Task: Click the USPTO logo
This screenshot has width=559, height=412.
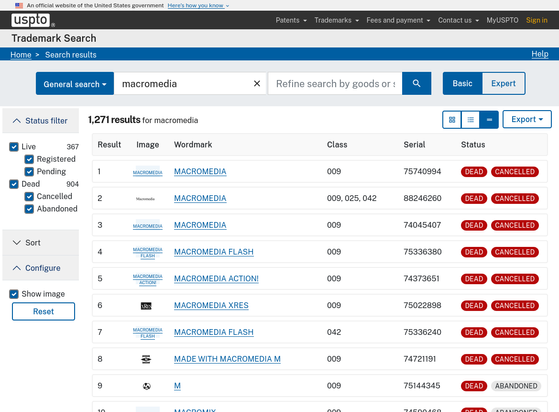Action: coord(30,20)
